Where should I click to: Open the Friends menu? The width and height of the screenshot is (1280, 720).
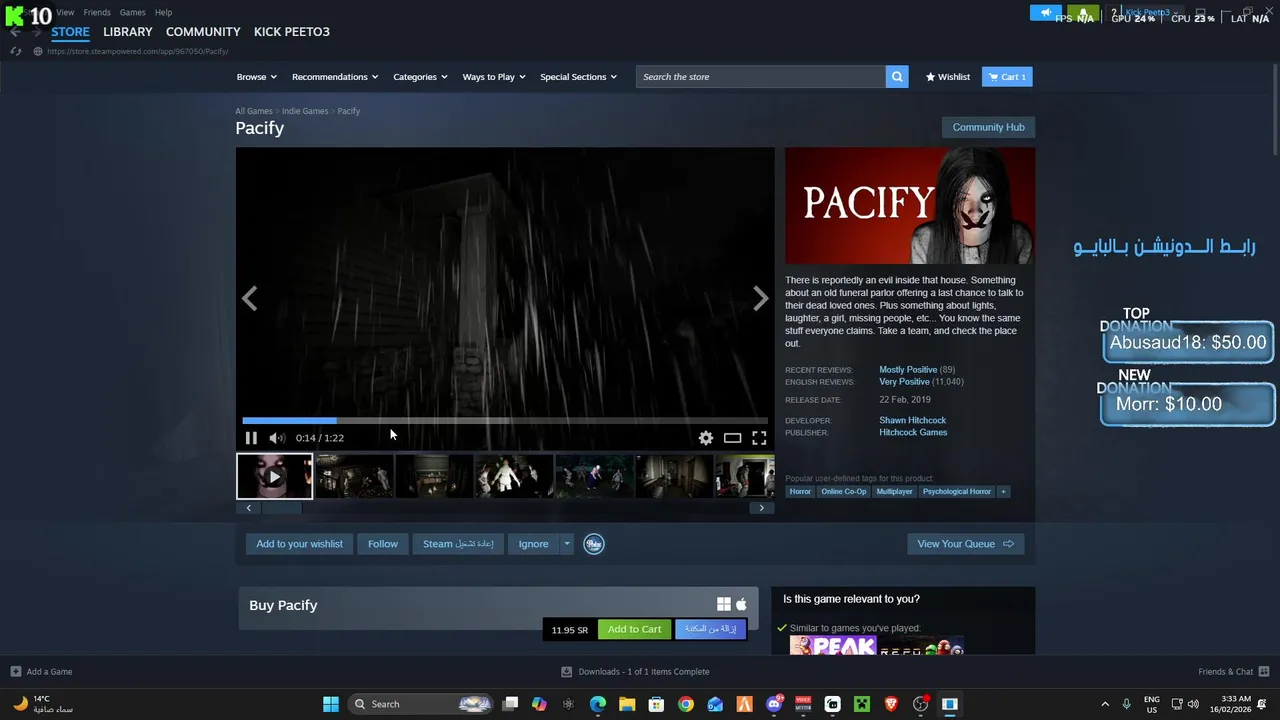click(x=97, y=12)
